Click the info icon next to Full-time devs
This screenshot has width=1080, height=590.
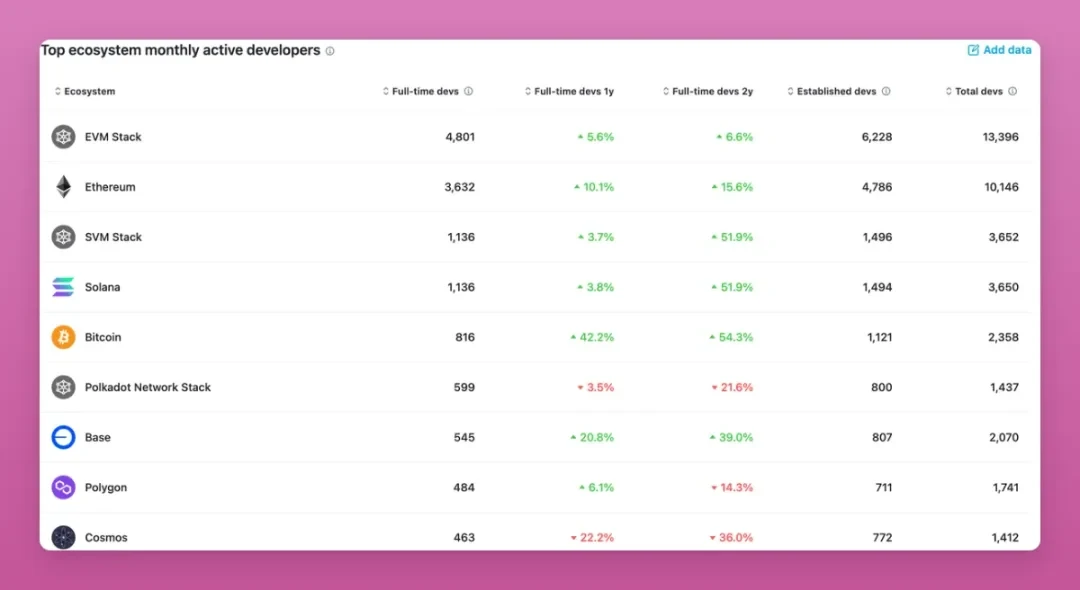click(467, 91)
